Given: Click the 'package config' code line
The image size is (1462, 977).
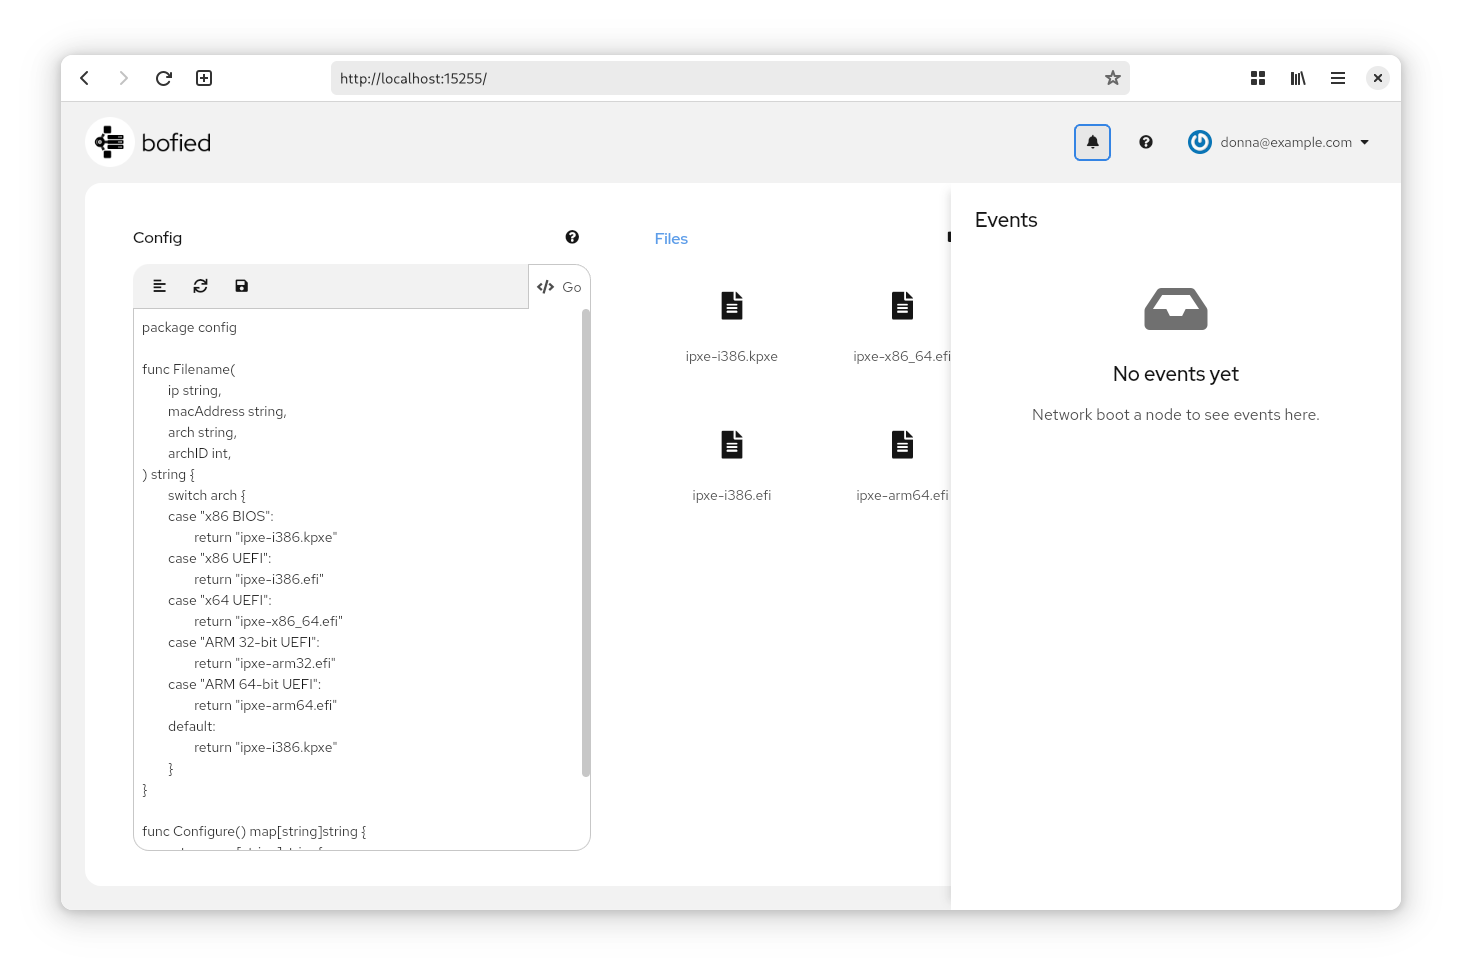Looking at the screenshot, I should 189,328.
